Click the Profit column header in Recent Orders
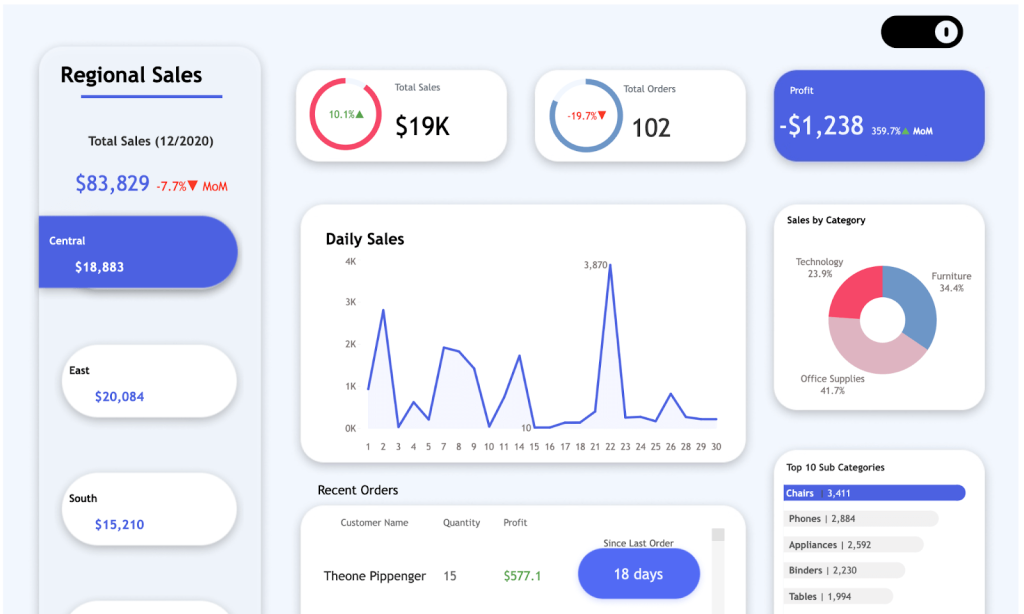This screenshot has height=614, width=1024. coord(515,523)
